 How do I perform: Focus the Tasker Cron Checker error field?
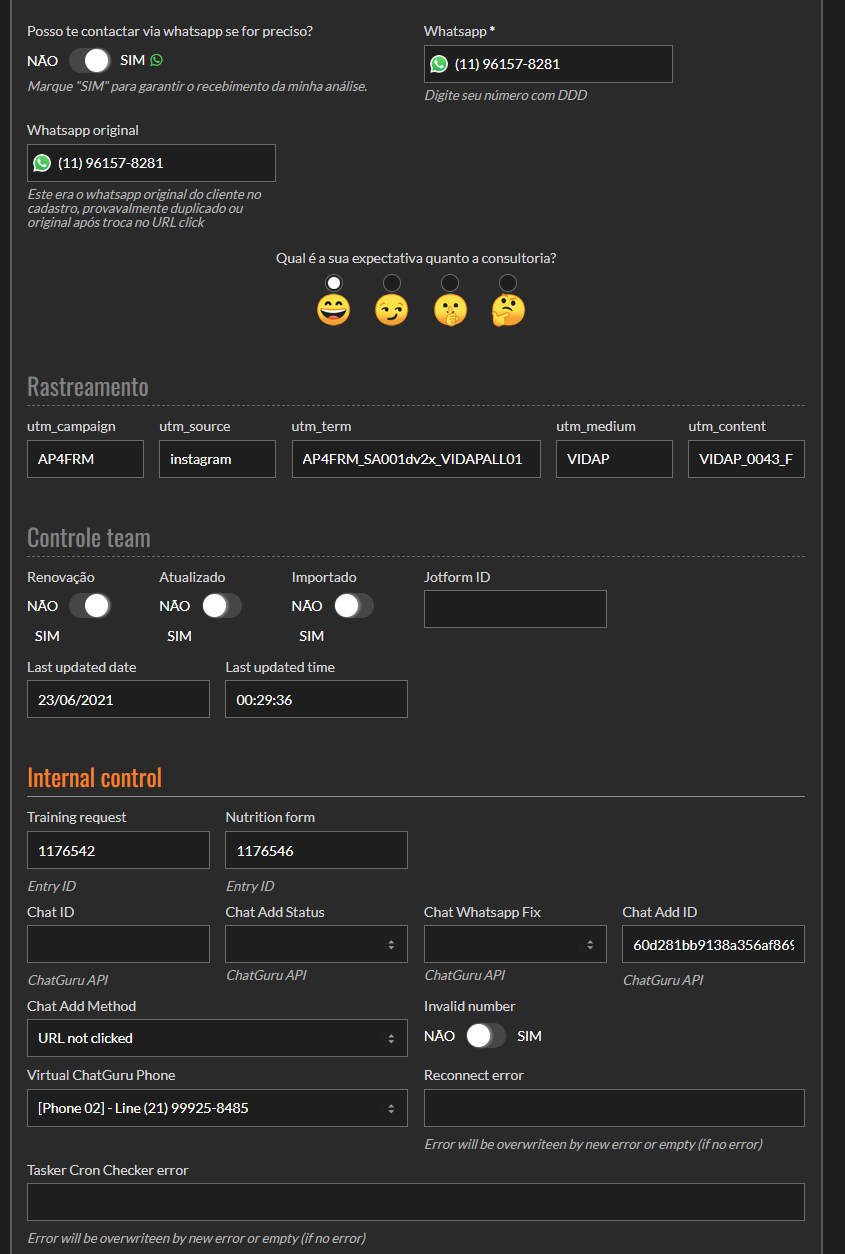[416, 1202]
